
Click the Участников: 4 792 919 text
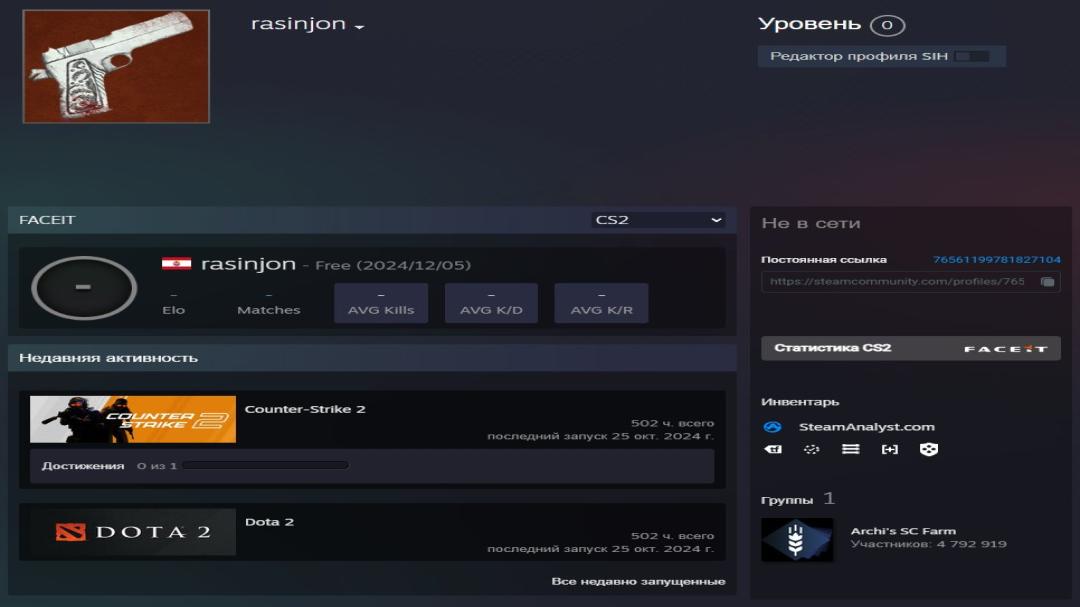coord(928,544)
